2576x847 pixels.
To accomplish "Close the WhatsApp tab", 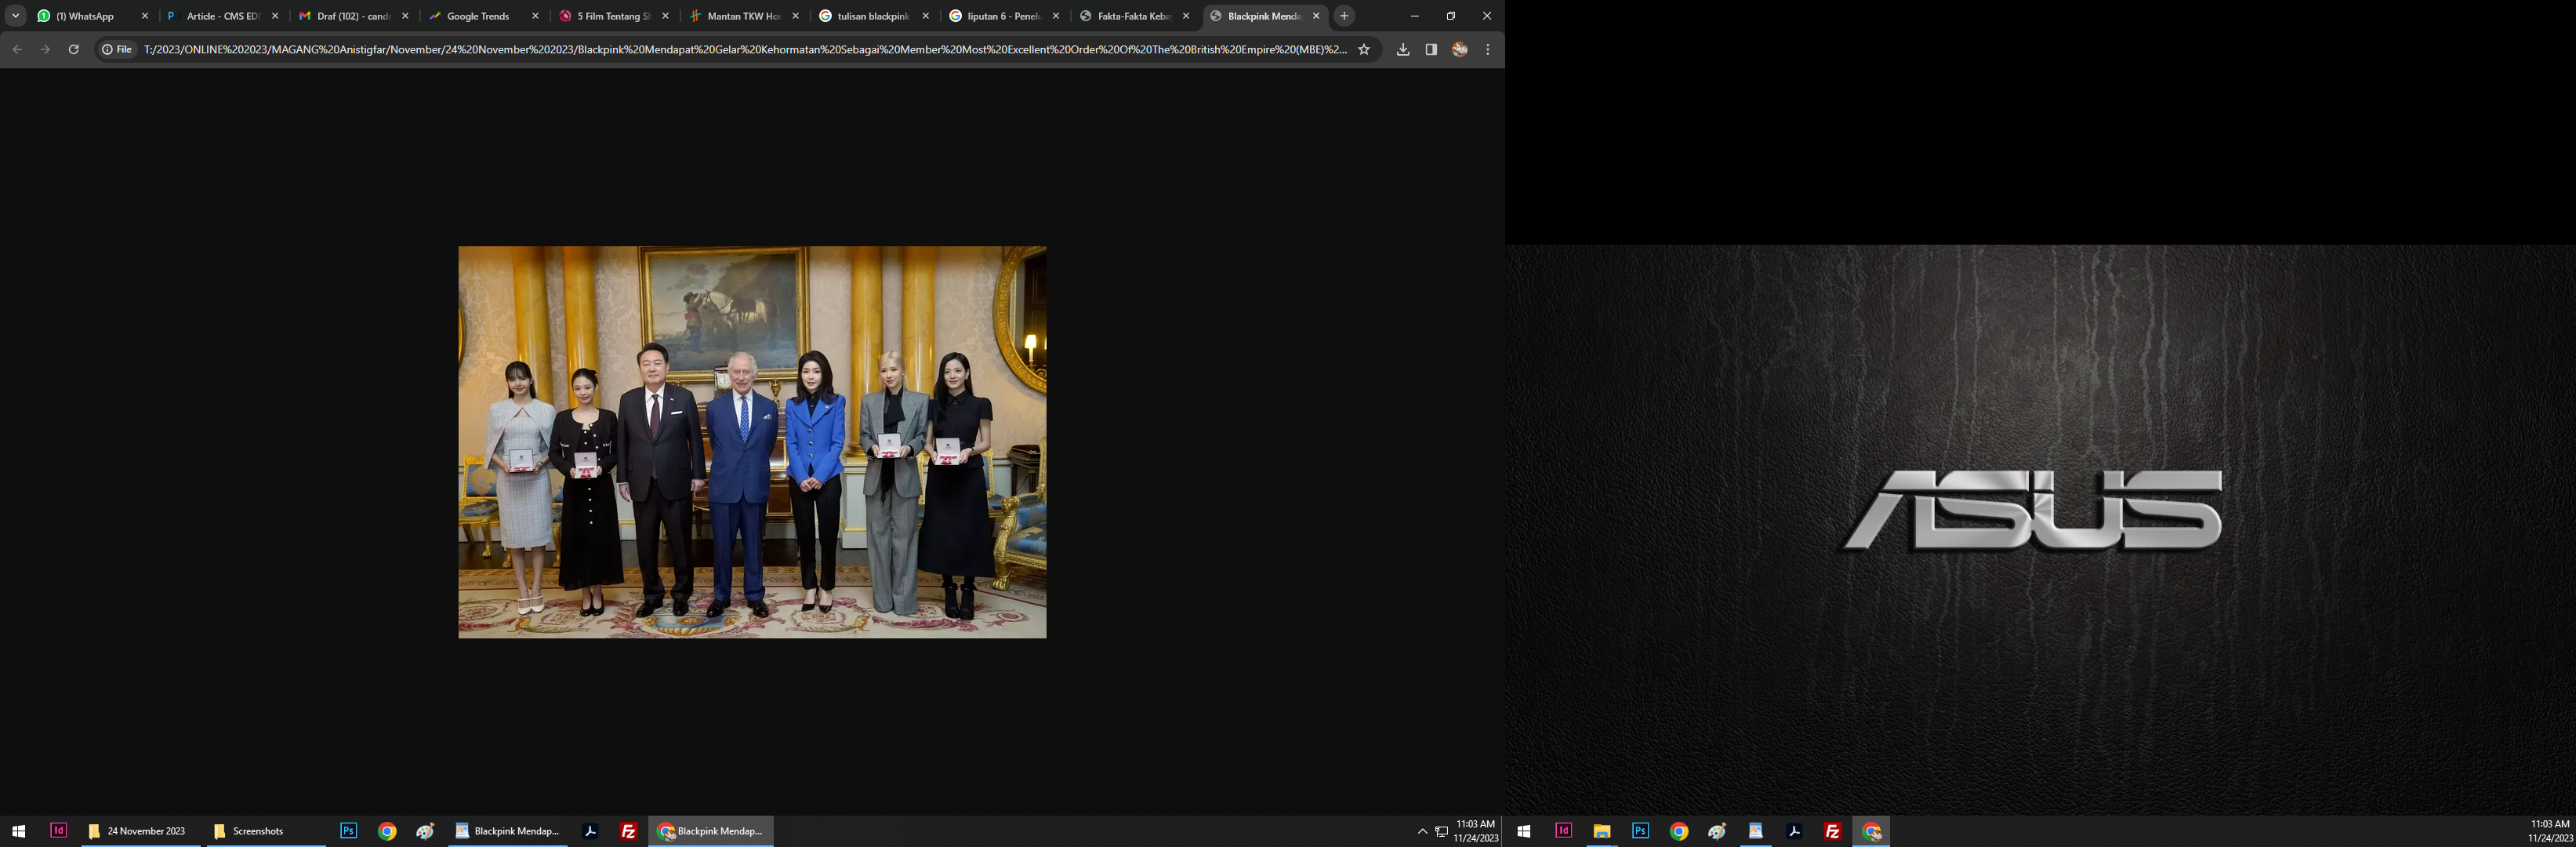I will coord(145,16).
